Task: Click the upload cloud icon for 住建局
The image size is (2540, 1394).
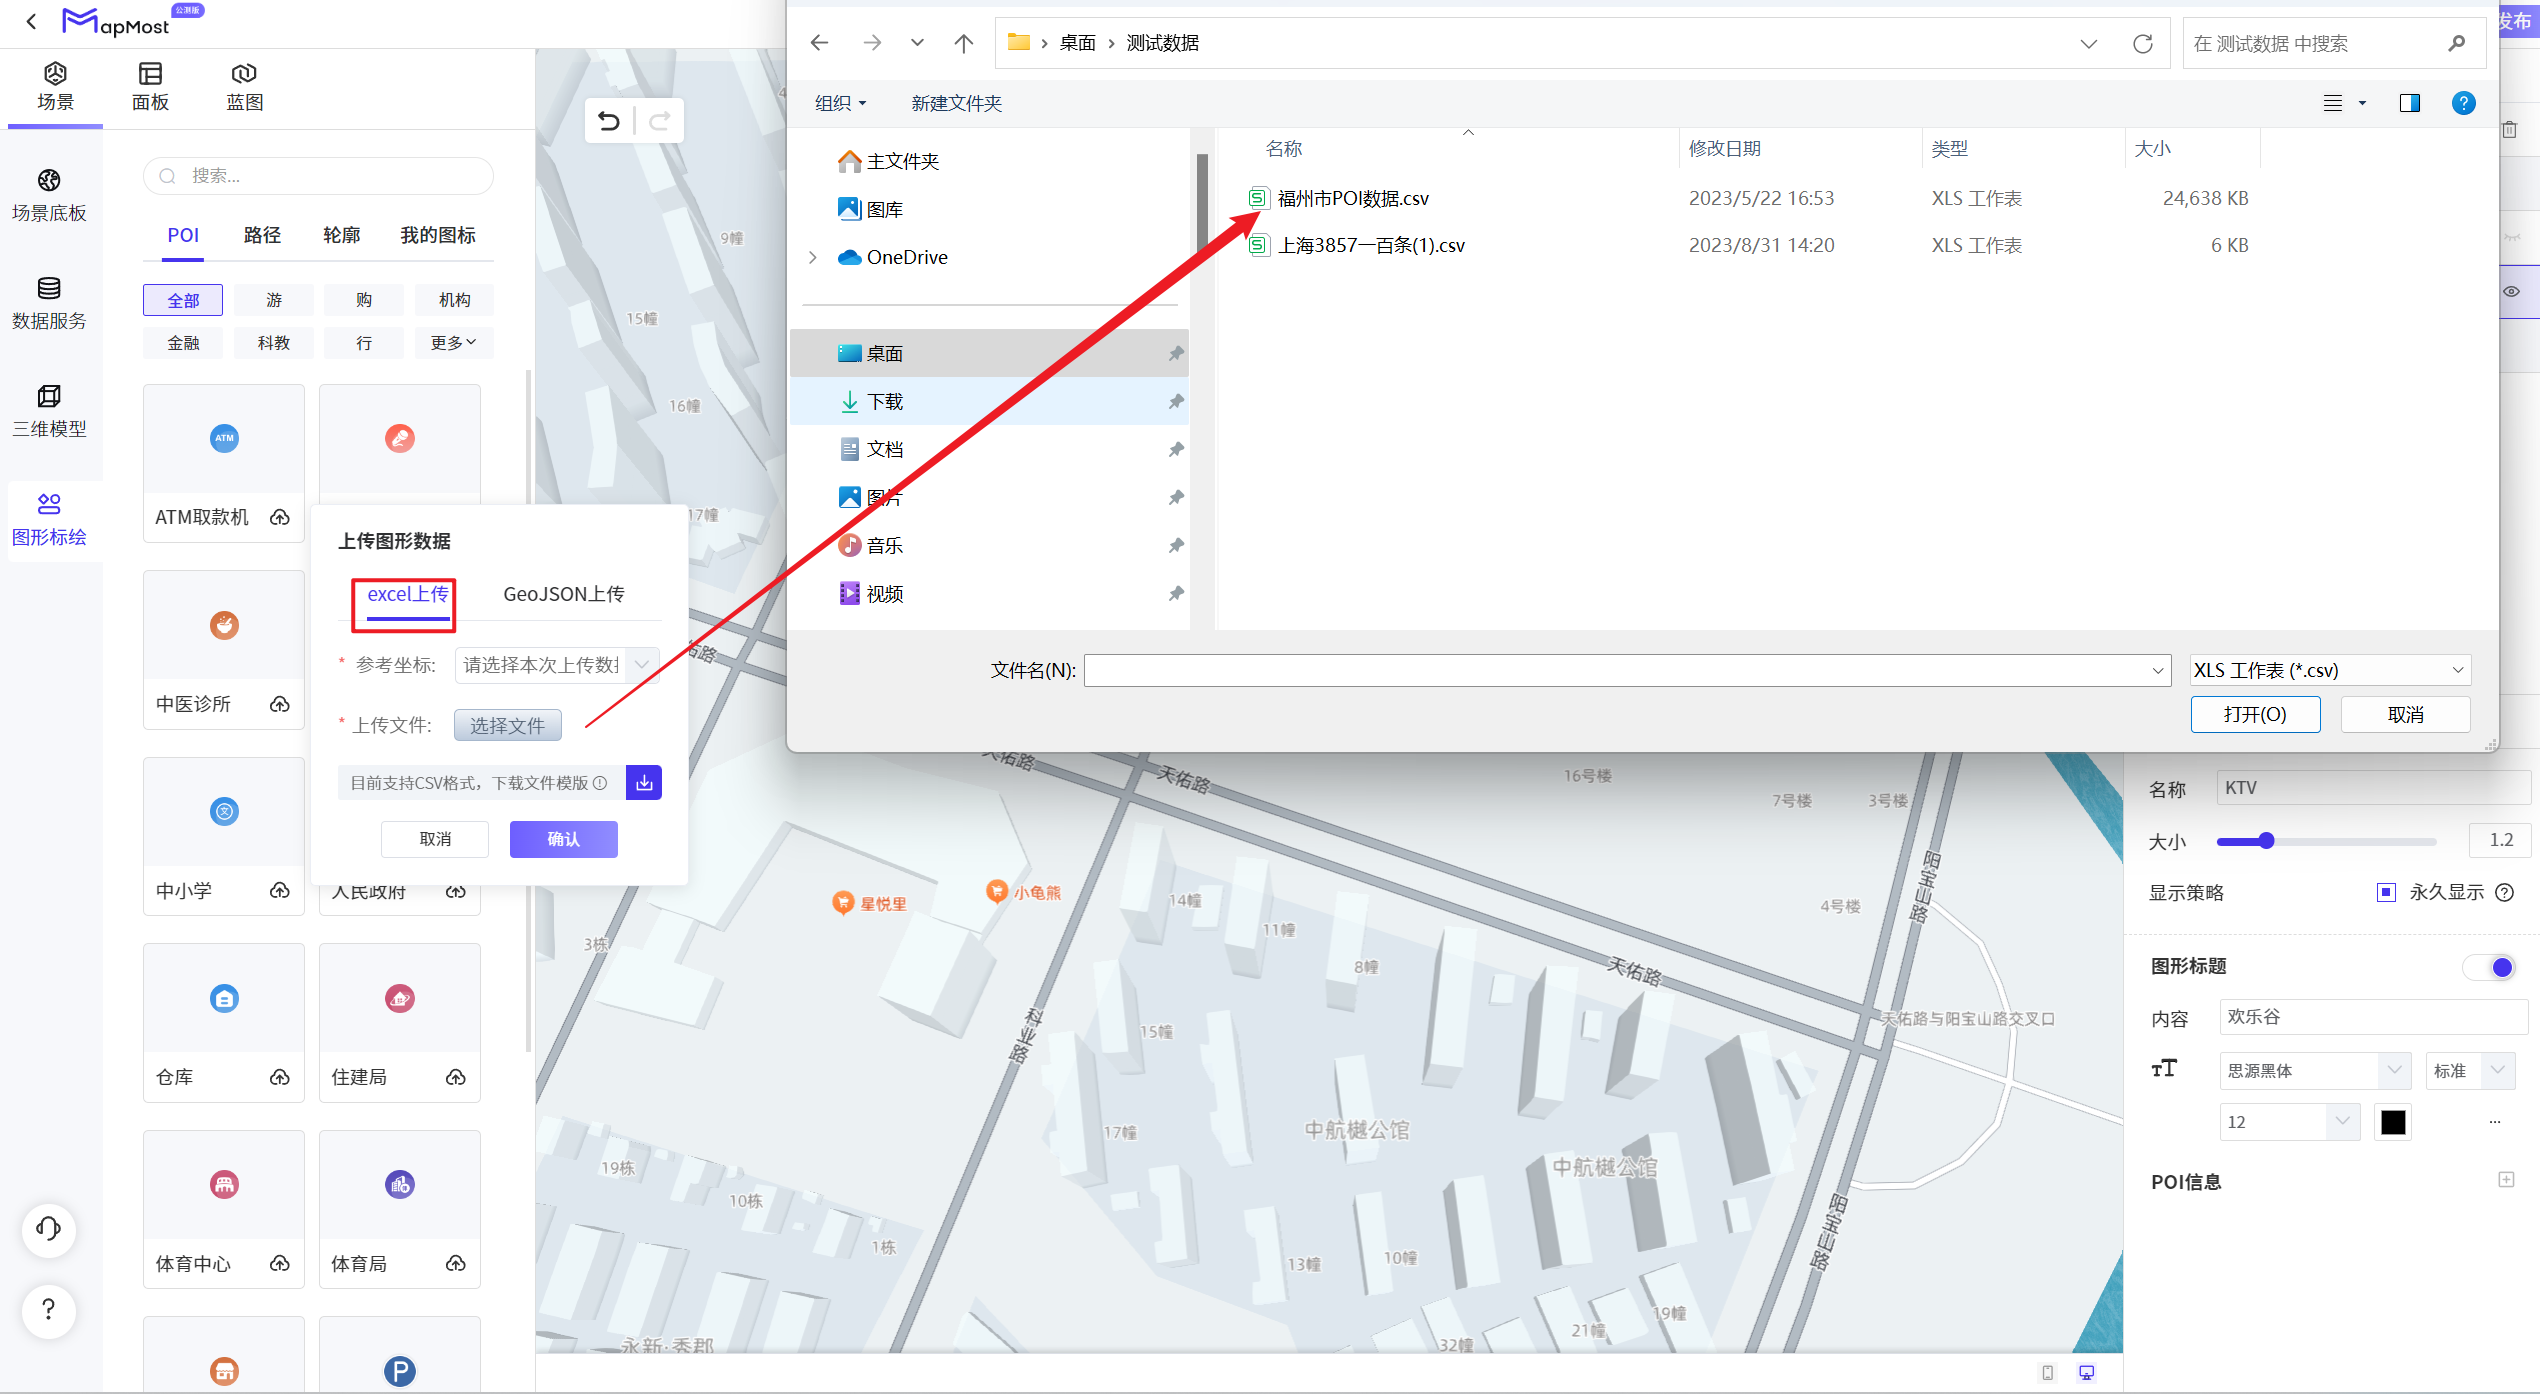Action: click(x=456, y=1077)
